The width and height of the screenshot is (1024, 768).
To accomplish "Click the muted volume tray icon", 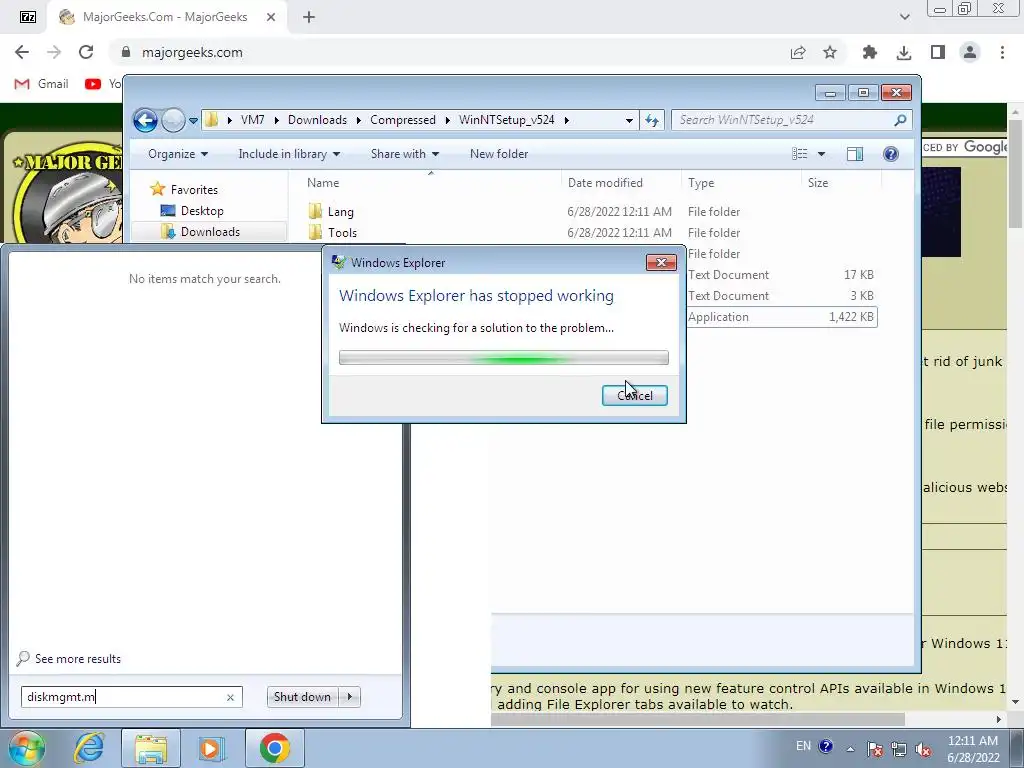I will pyautogui.click(x=923, y=749).
